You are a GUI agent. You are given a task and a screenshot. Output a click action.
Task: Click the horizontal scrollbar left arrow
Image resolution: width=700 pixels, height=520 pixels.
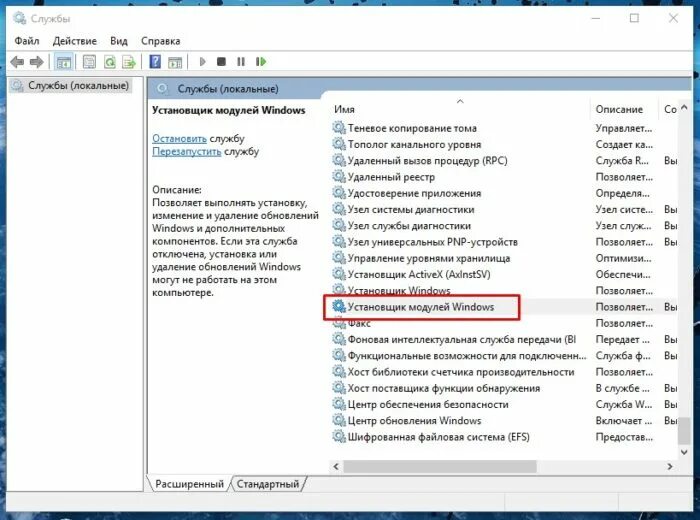pos(336,466)
